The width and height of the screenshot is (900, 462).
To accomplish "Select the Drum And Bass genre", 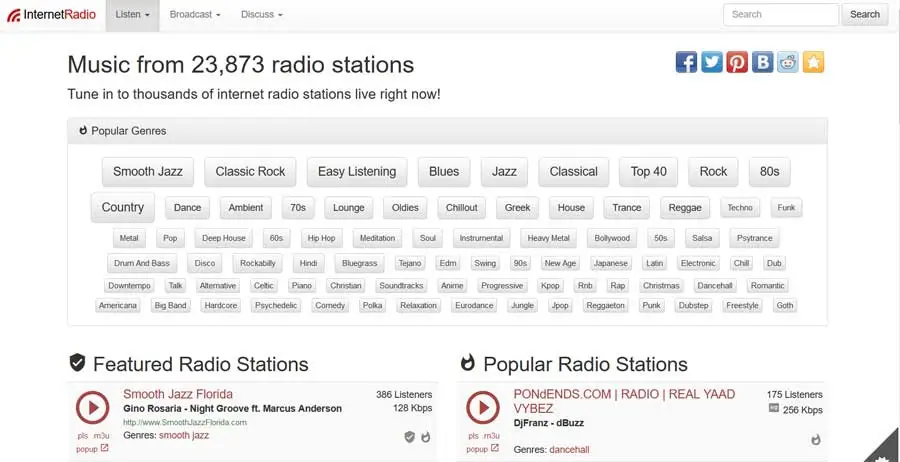I will click(x=142, y=263).
